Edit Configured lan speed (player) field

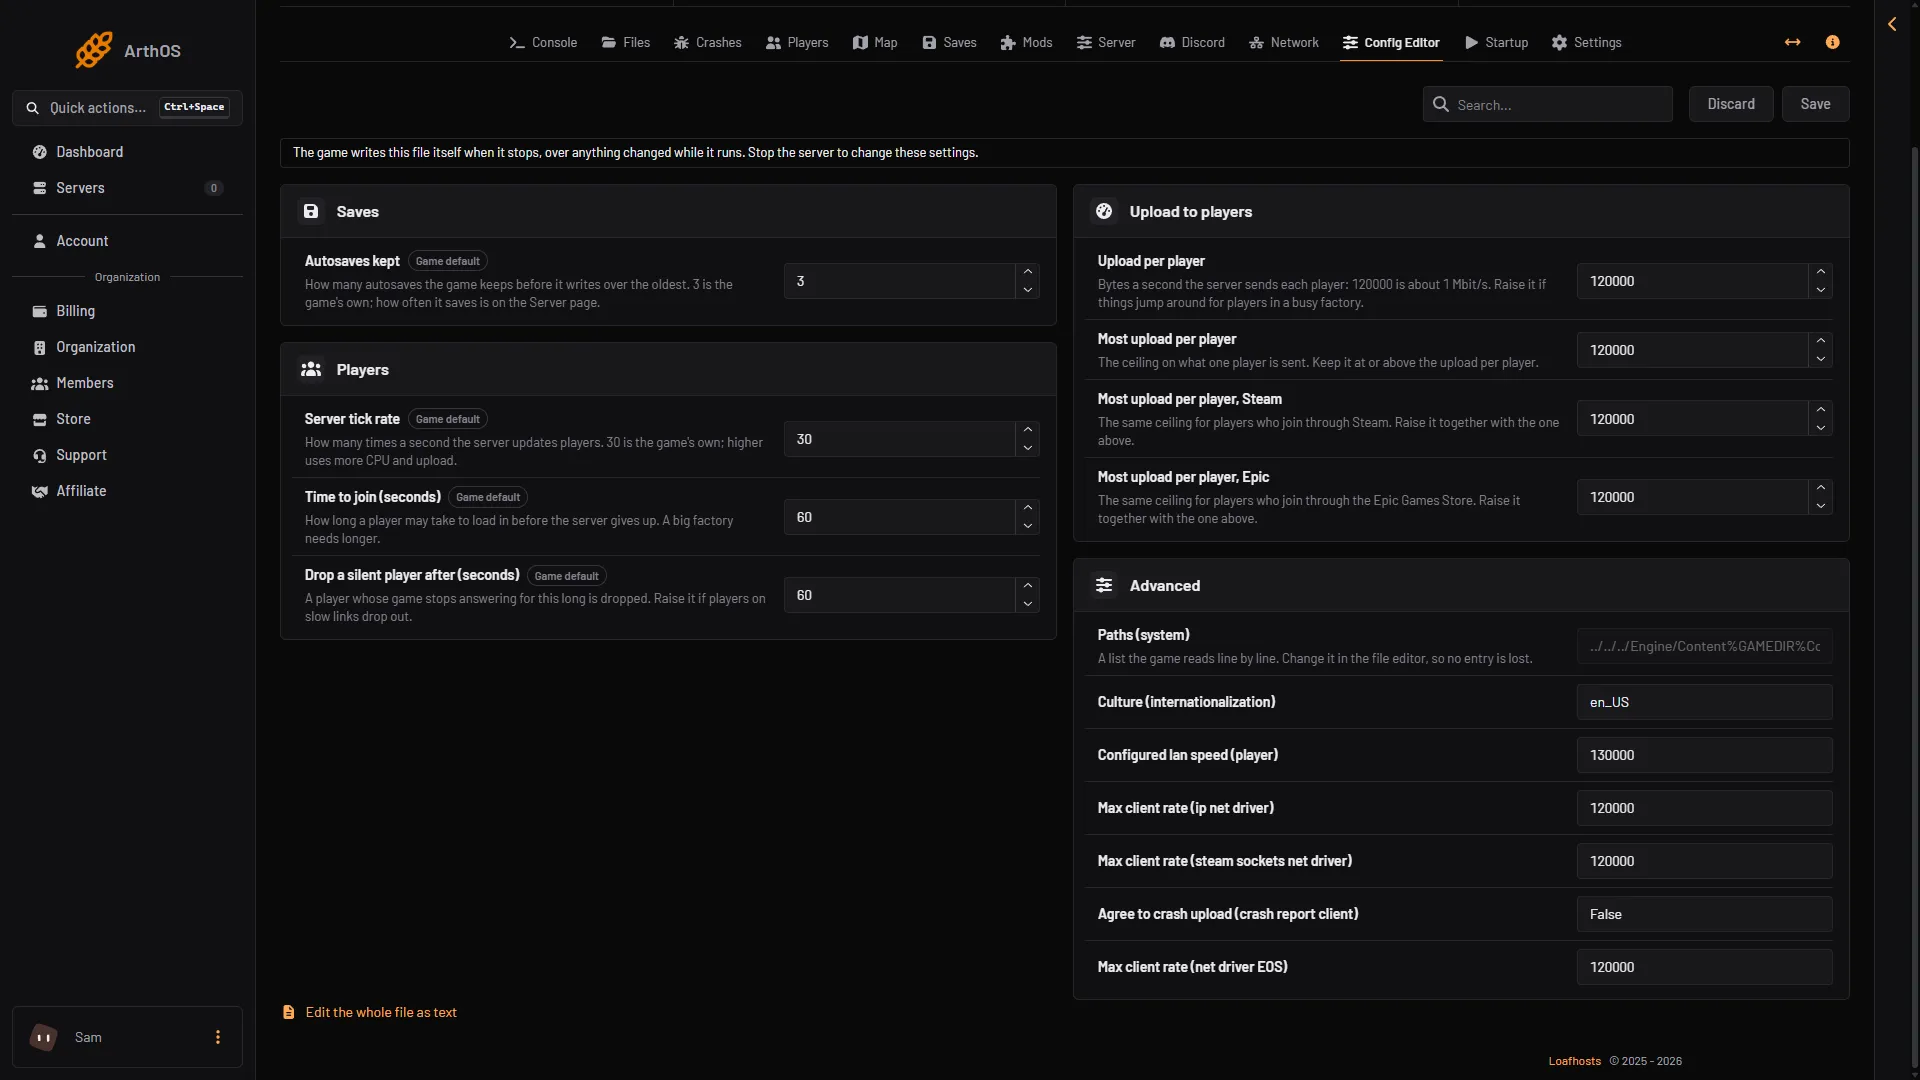[x=1704, y=755]
